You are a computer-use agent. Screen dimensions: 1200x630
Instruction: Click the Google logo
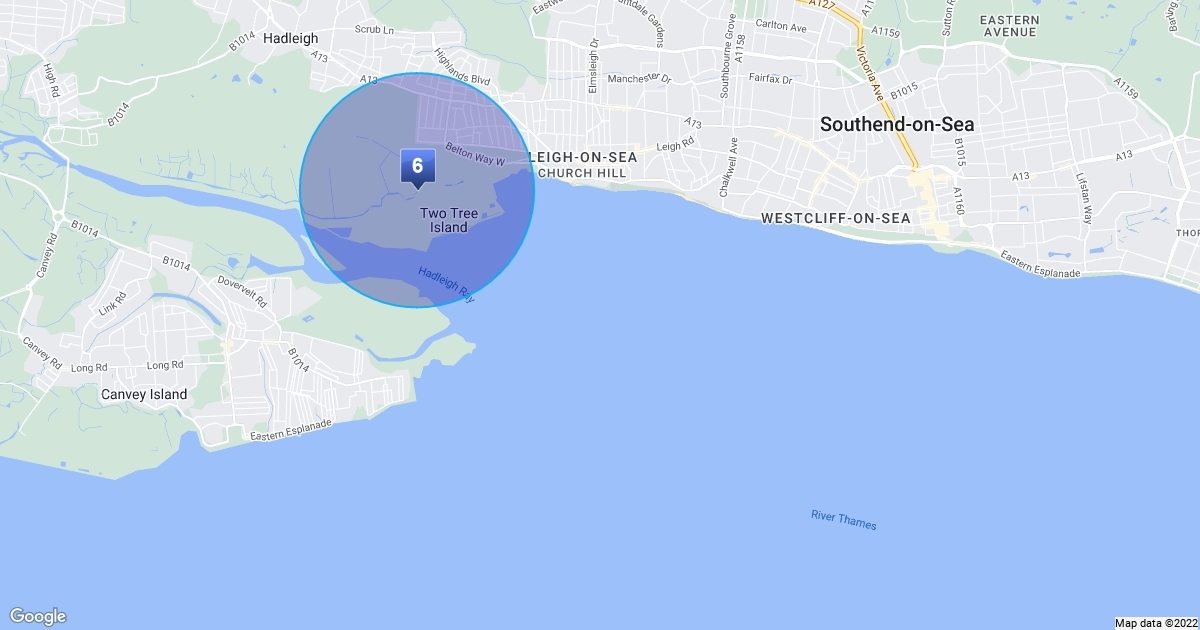(37, 616)
